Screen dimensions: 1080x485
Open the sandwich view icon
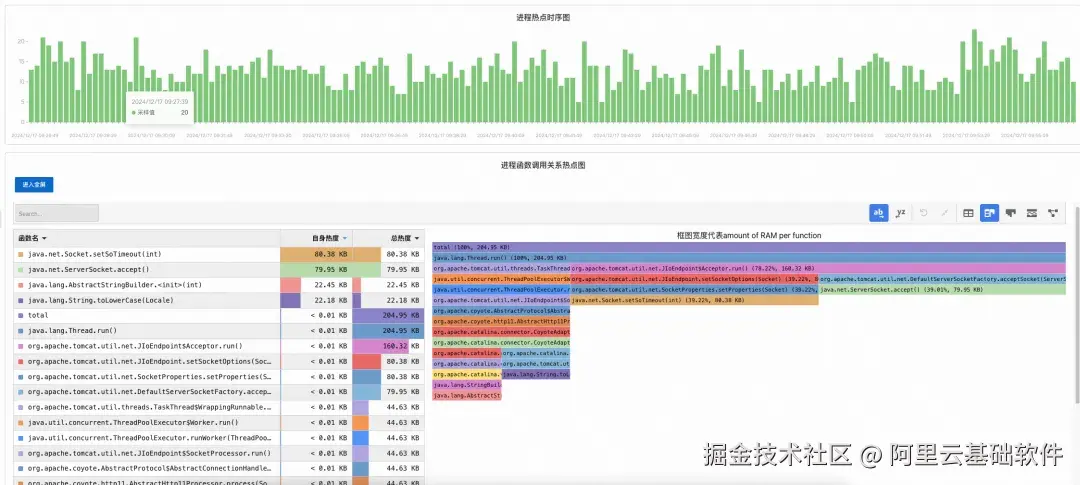pos(1032,213)
